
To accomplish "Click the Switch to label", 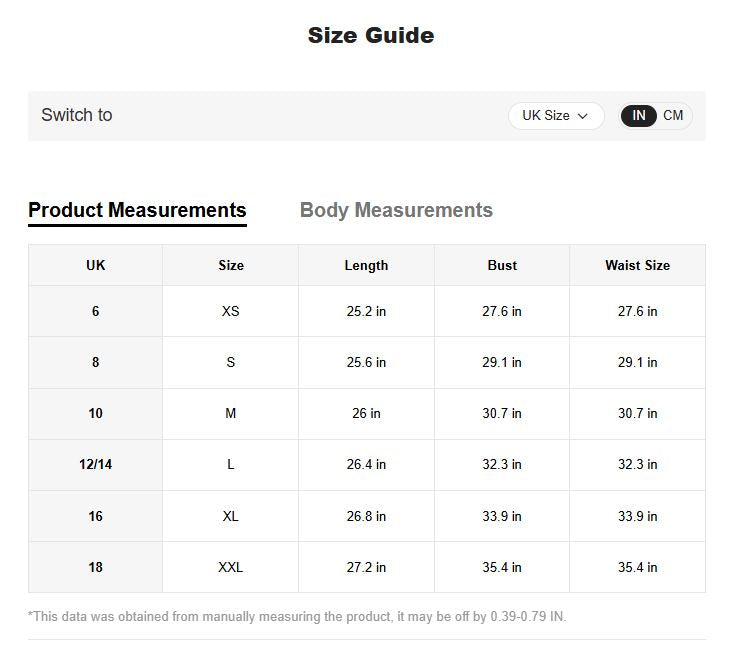I will click(x=77, y=115).
